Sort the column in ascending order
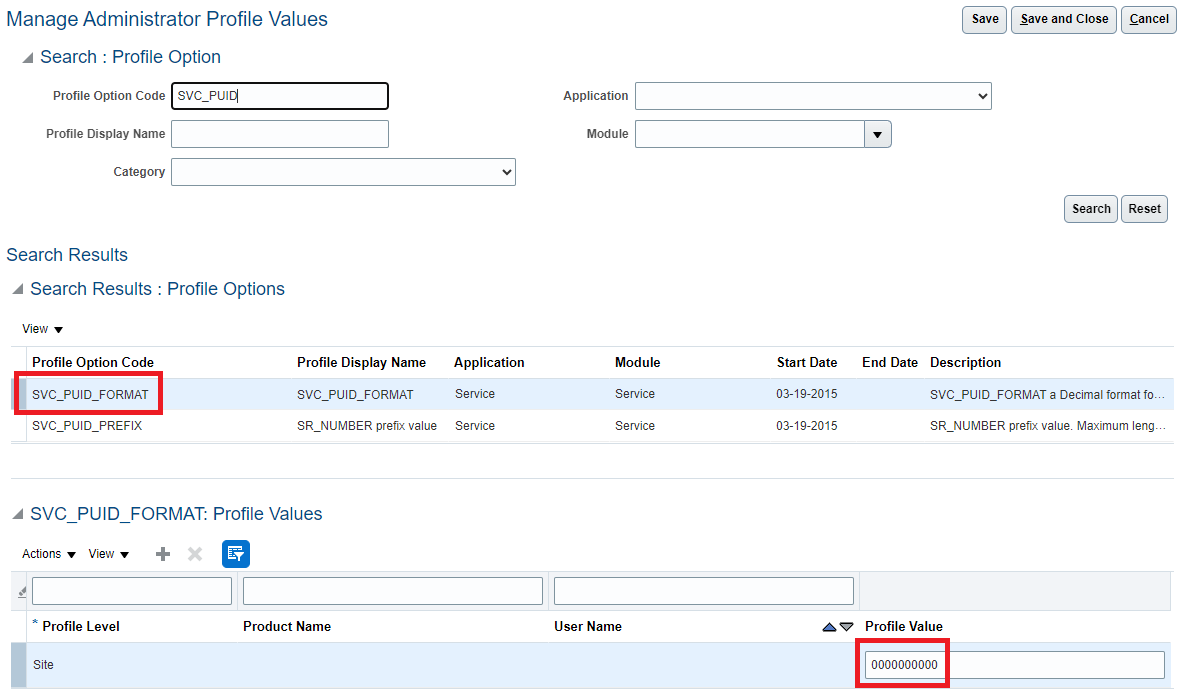This screenshot has height=690, width=1182. point(828,626)
